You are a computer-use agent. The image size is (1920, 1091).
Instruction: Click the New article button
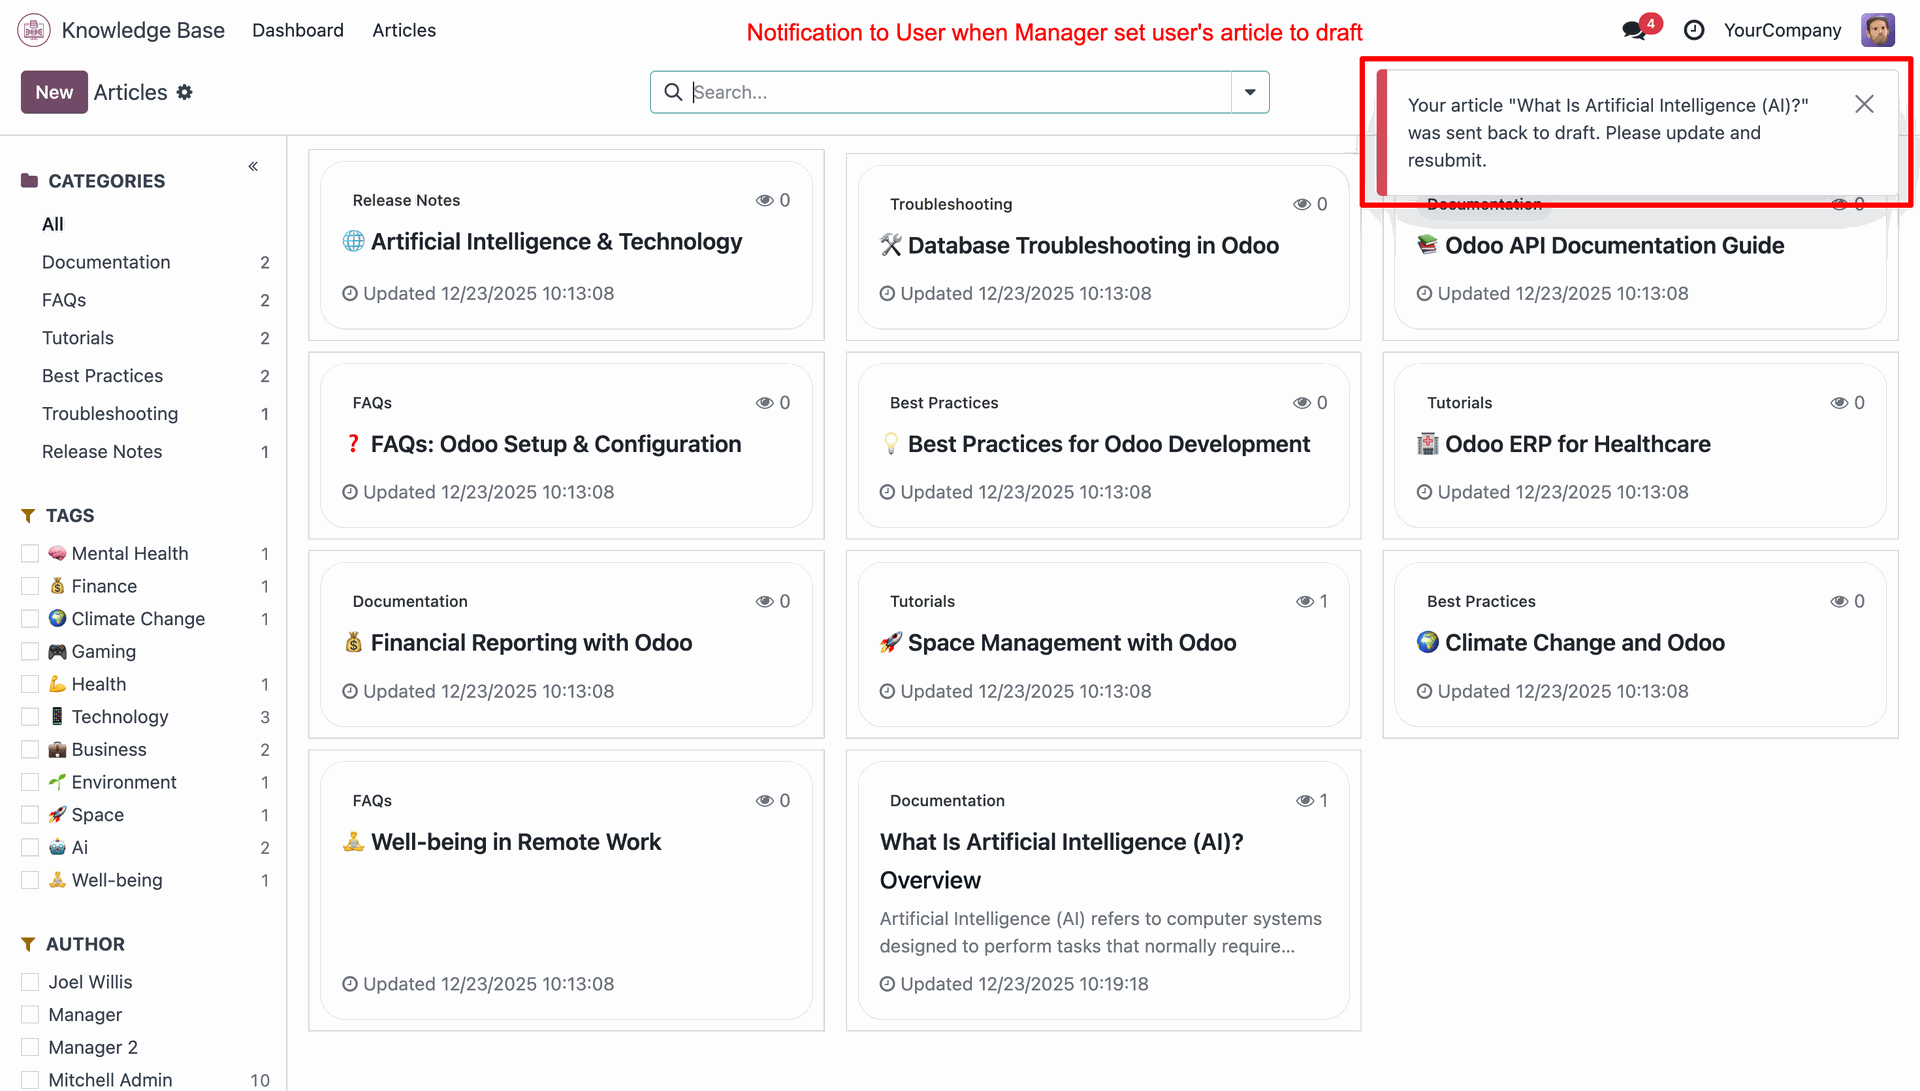[54, 92]
